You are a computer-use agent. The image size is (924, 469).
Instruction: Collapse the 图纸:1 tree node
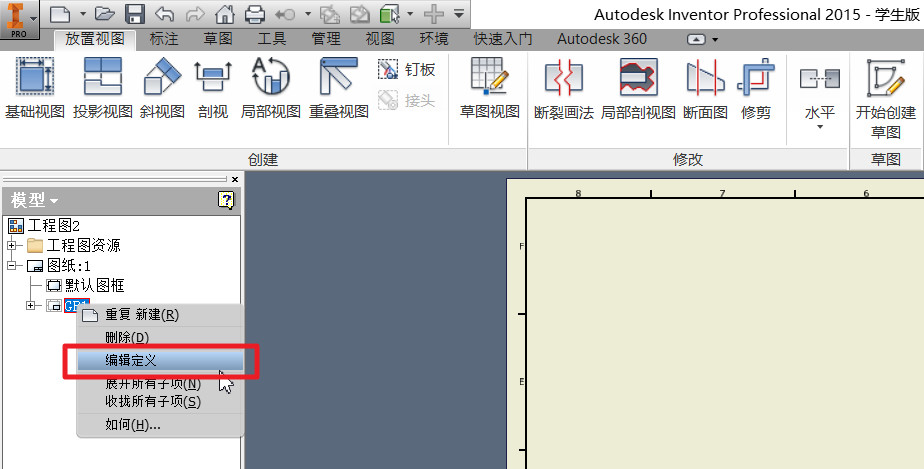point(12,265)
